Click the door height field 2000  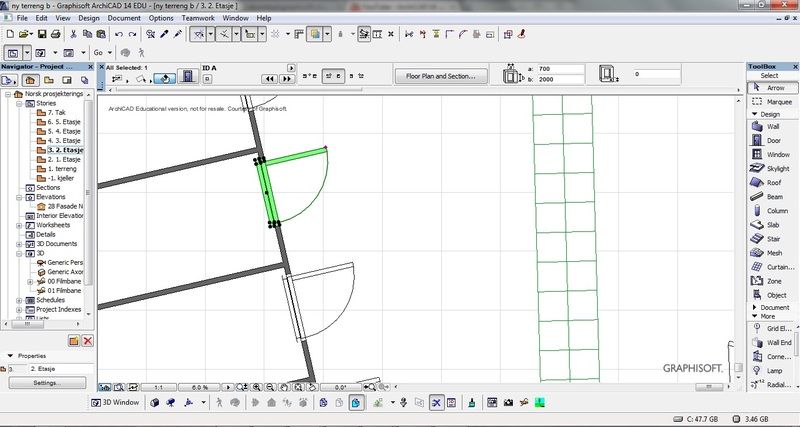click(x=560, y=79)
